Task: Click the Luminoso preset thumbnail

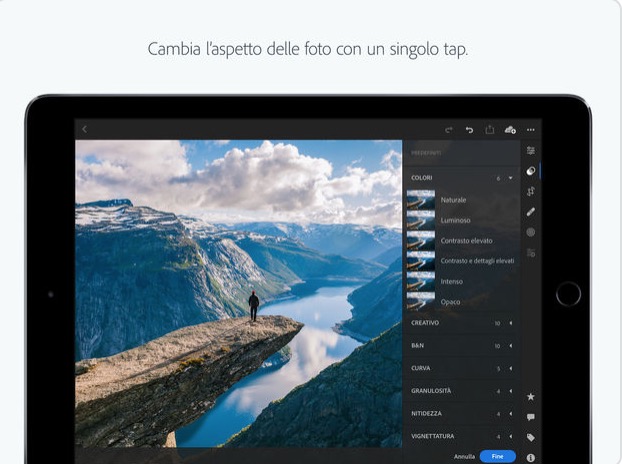Action: pyautogui.click(x=420, y=220)
